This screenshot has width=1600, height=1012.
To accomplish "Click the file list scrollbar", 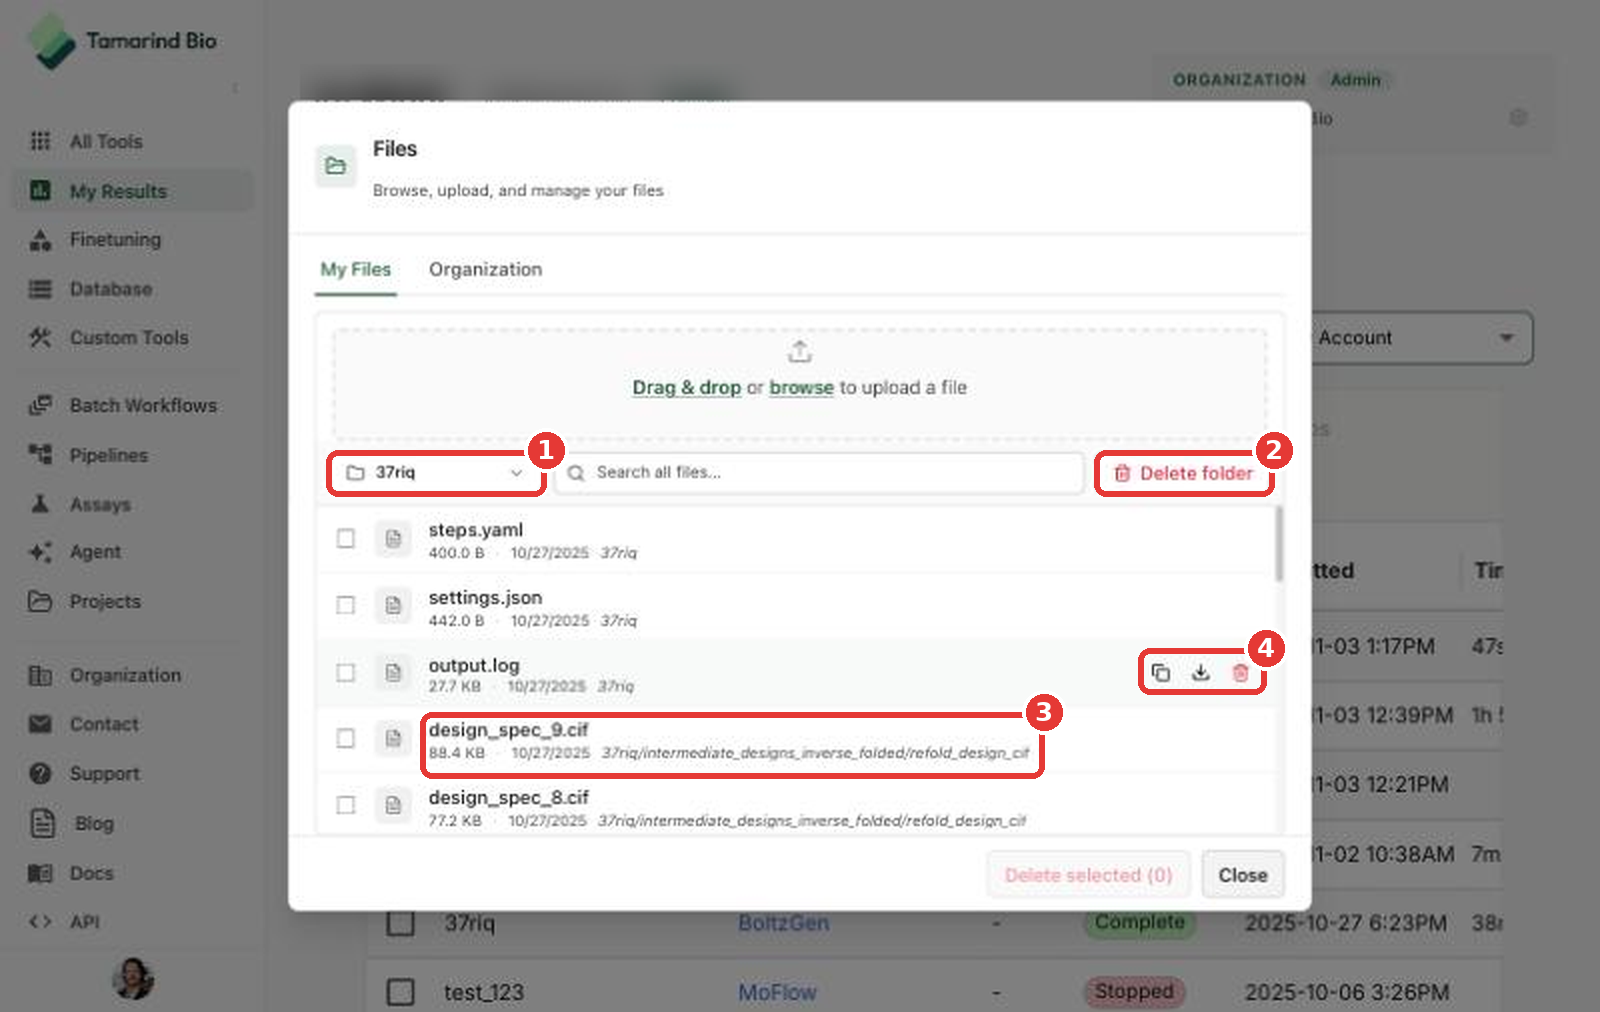I will (x=1278, y=545).
